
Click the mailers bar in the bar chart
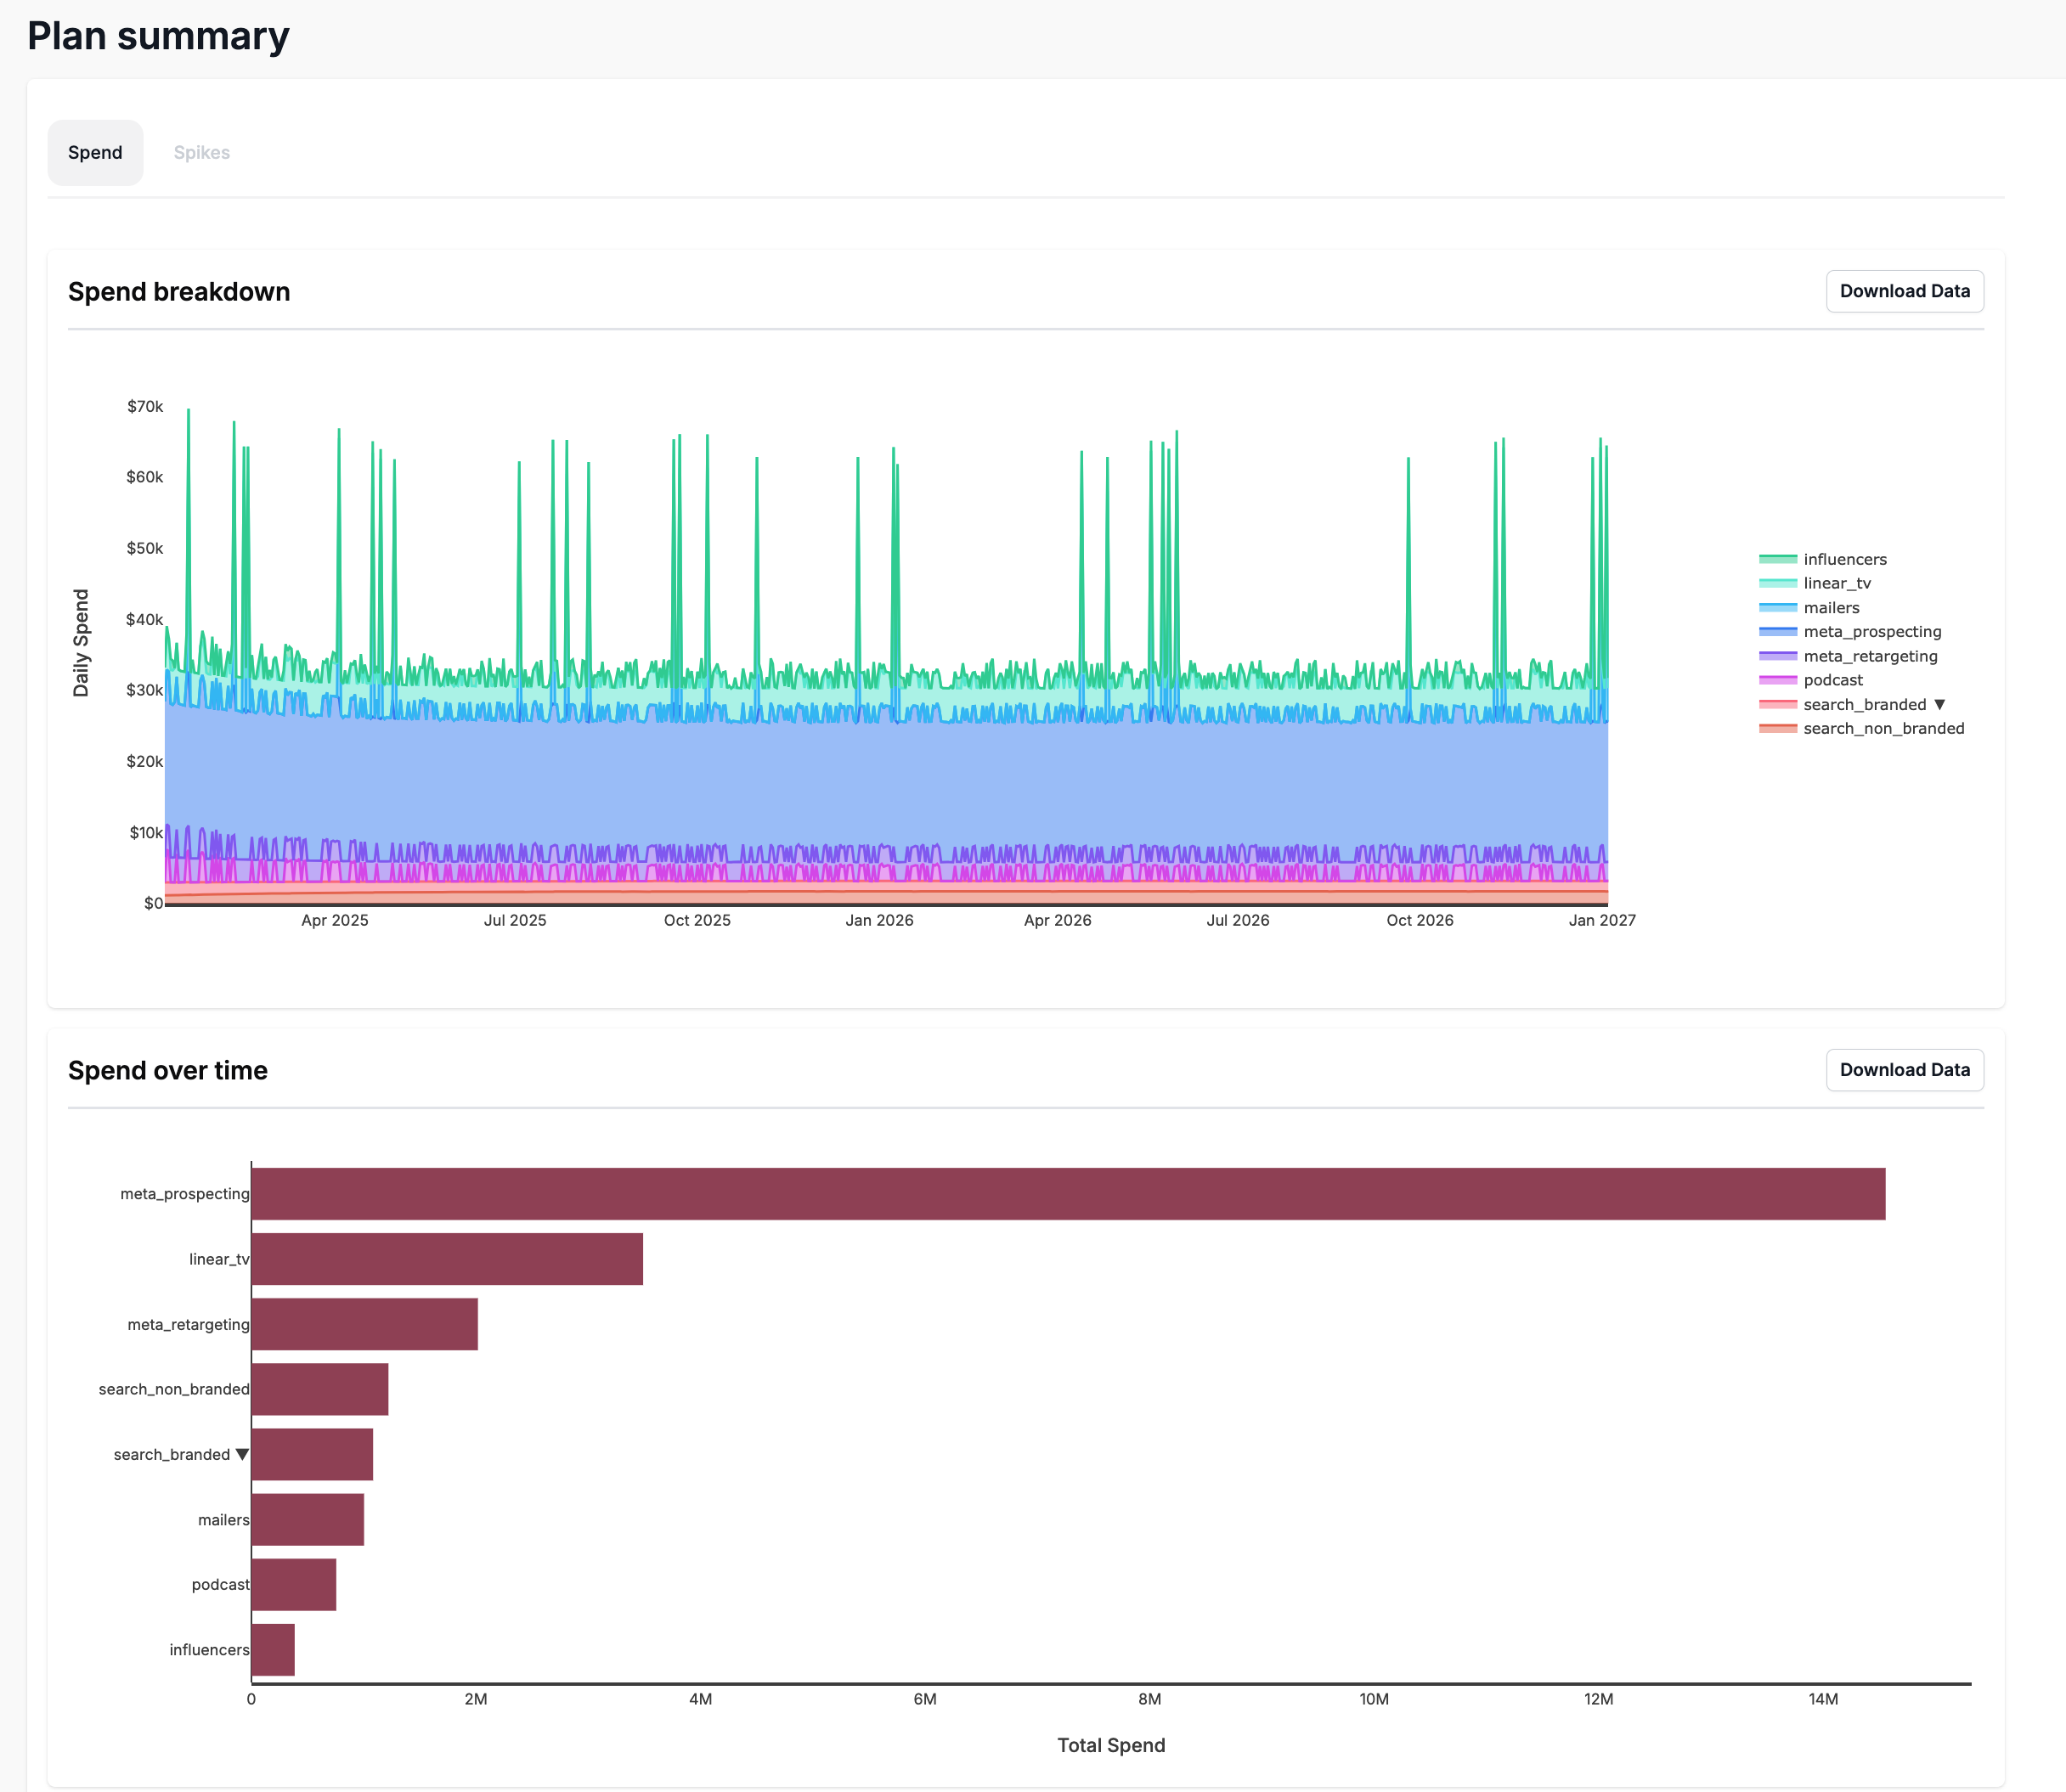click(307, 1520)
